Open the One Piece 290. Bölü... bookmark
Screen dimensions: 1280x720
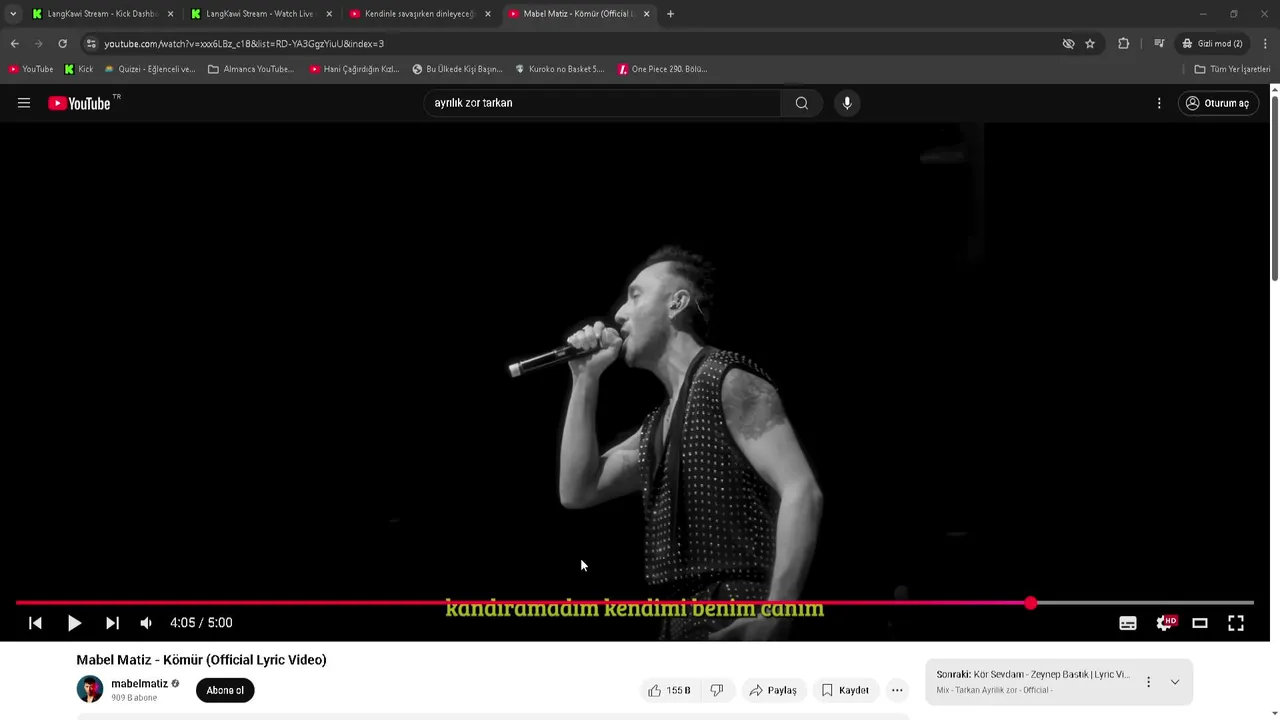(x=663, y=69)
